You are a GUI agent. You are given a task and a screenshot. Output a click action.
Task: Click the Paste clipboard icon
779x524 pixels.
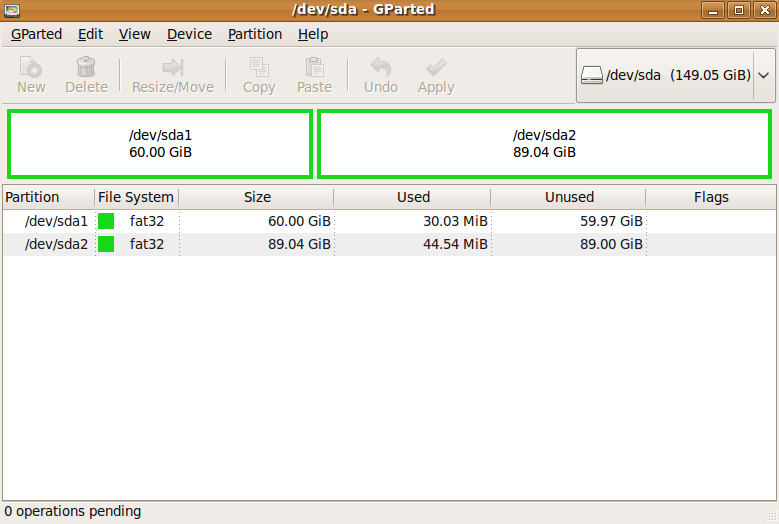(x=314, y=67)
